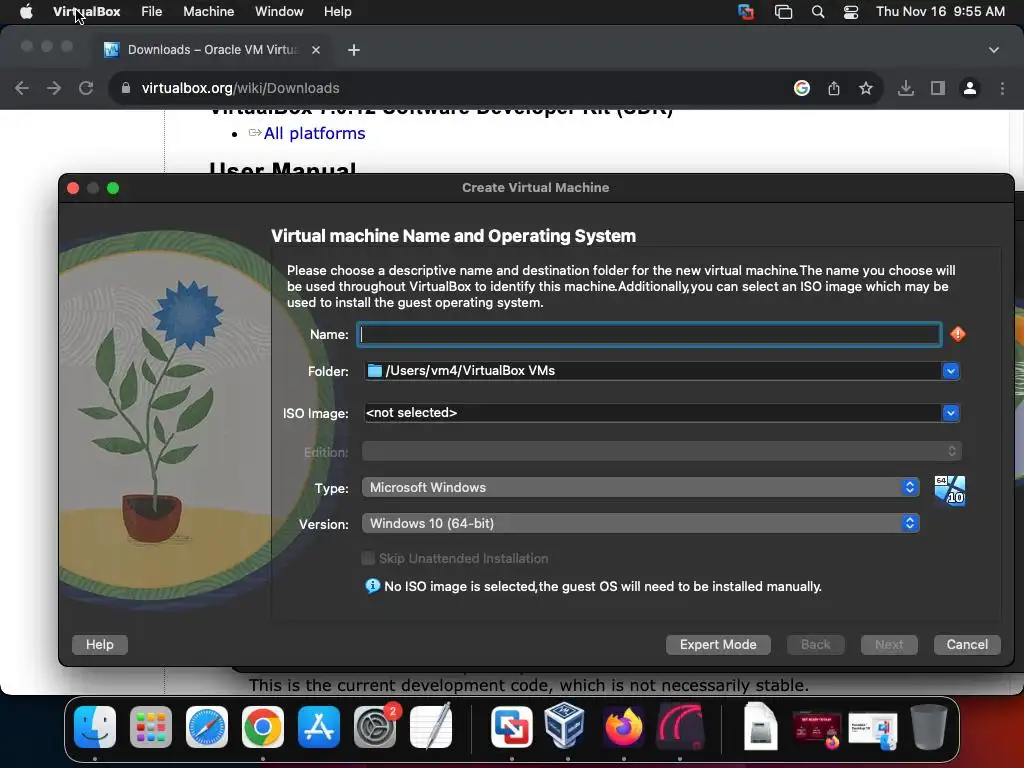Click the invalid name warning icon
Screen dimensions: 1024x768
(x=957, y=334)
